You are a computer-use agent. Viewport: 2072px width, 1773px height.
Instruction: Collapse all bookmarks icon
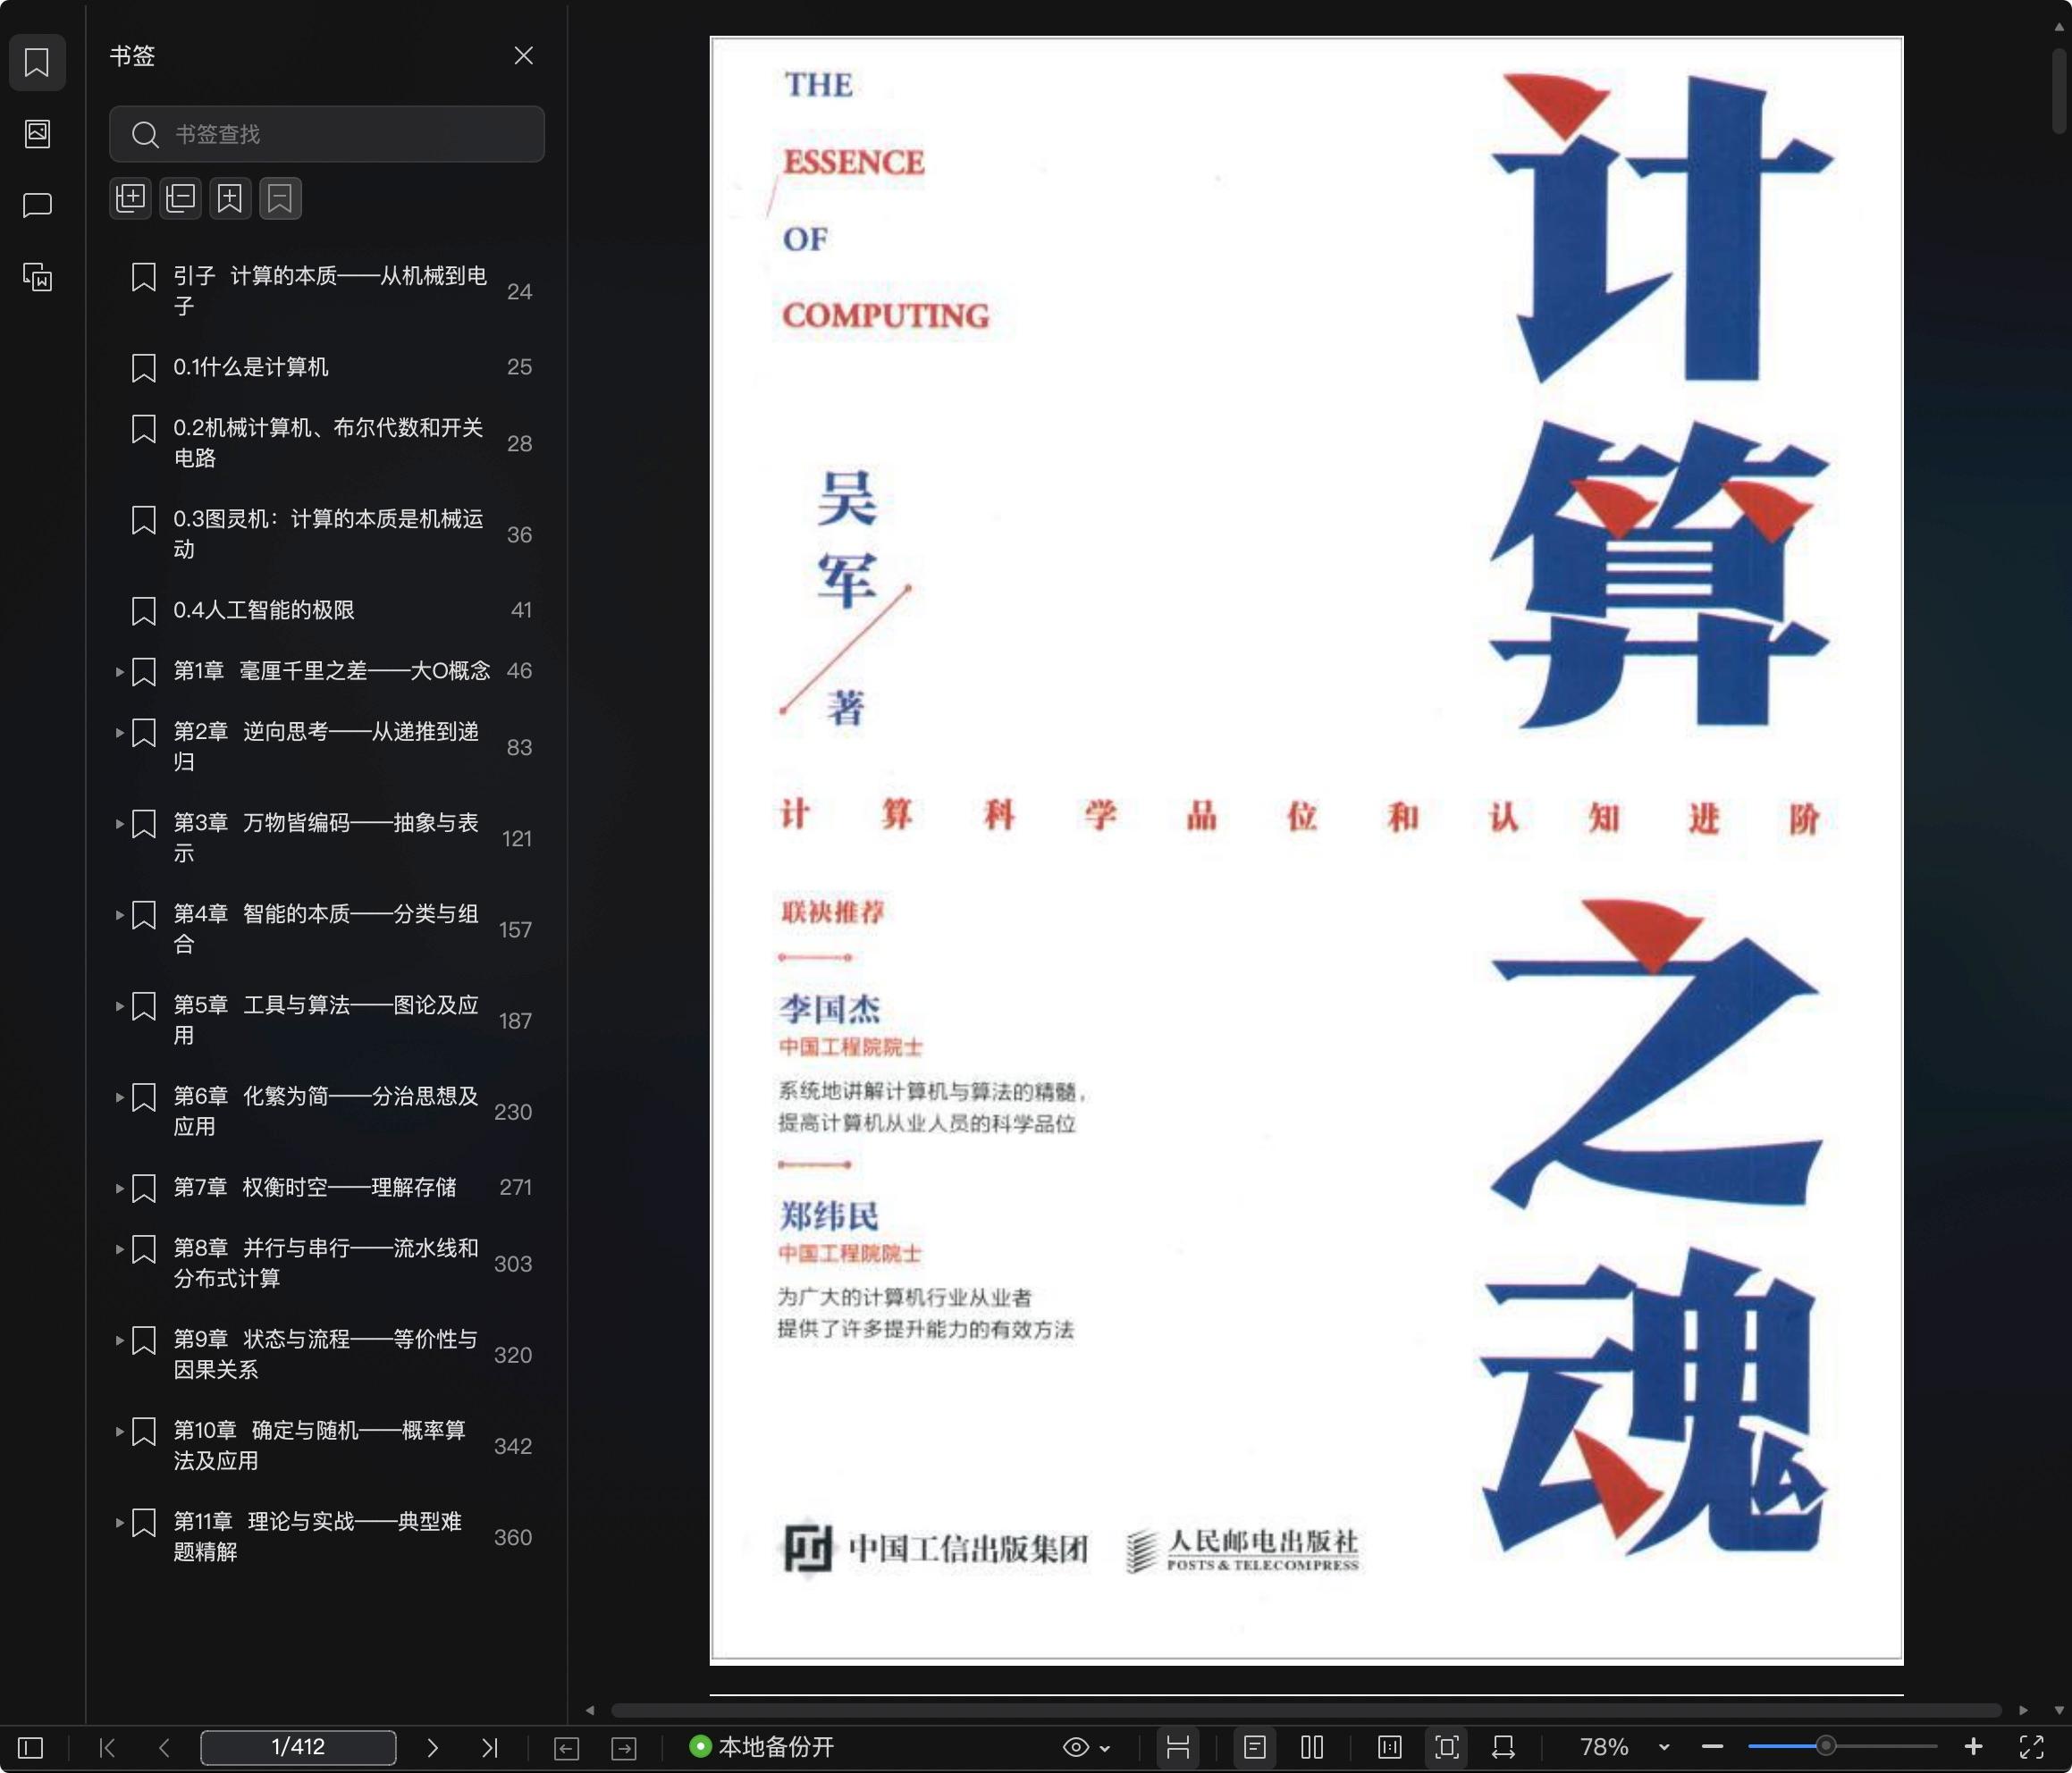point(181,198)
